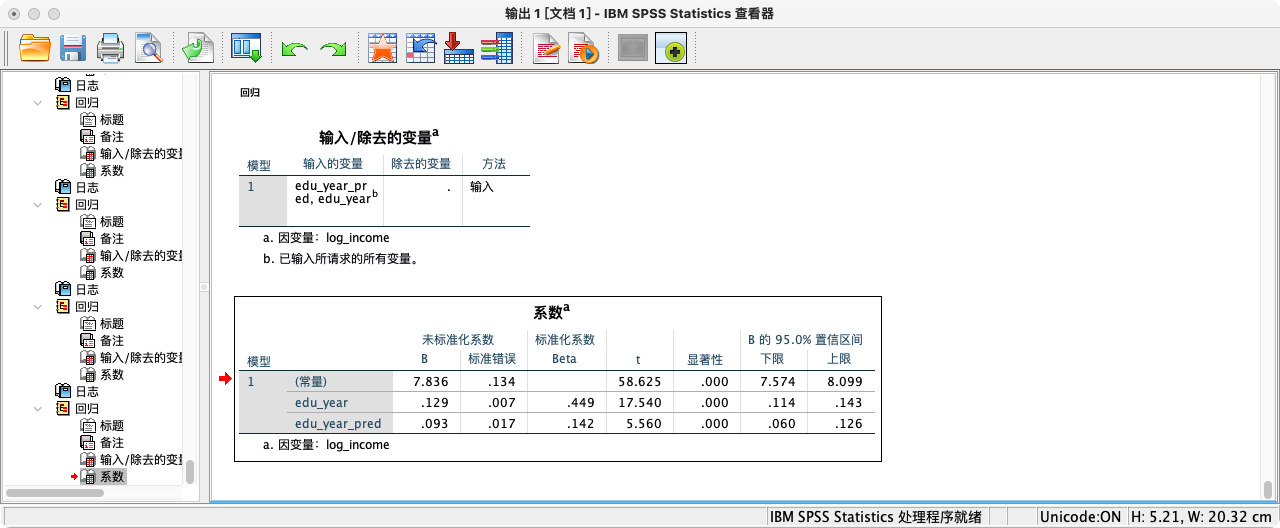Select the edu_year row label in coefficients table
Screen dimensions: 1280x528
[x=321, y=402]
